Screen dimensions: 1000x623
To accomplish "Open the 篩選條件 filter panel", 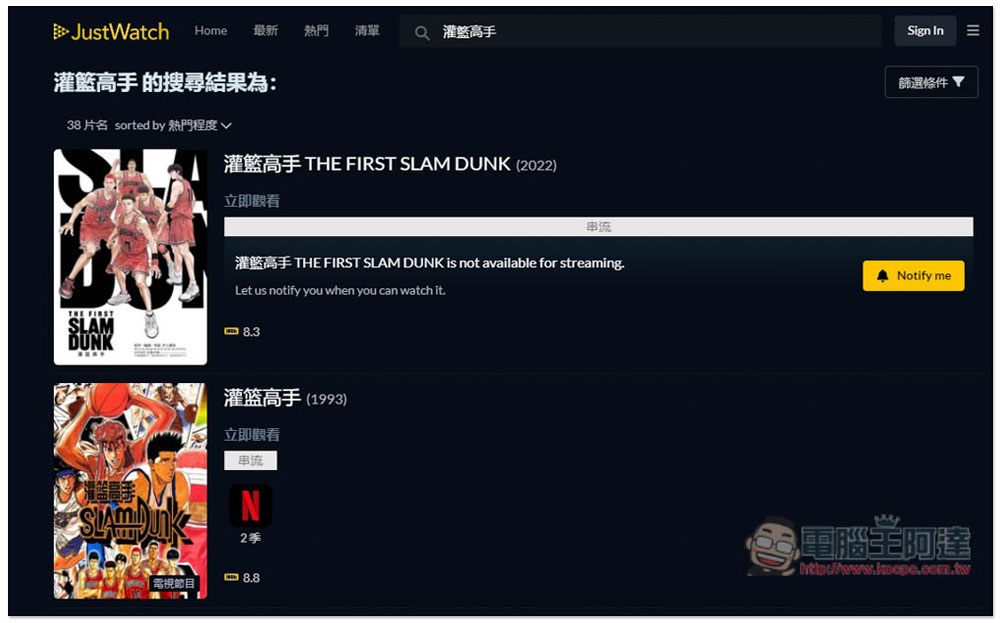I will [x=931, y=82].
